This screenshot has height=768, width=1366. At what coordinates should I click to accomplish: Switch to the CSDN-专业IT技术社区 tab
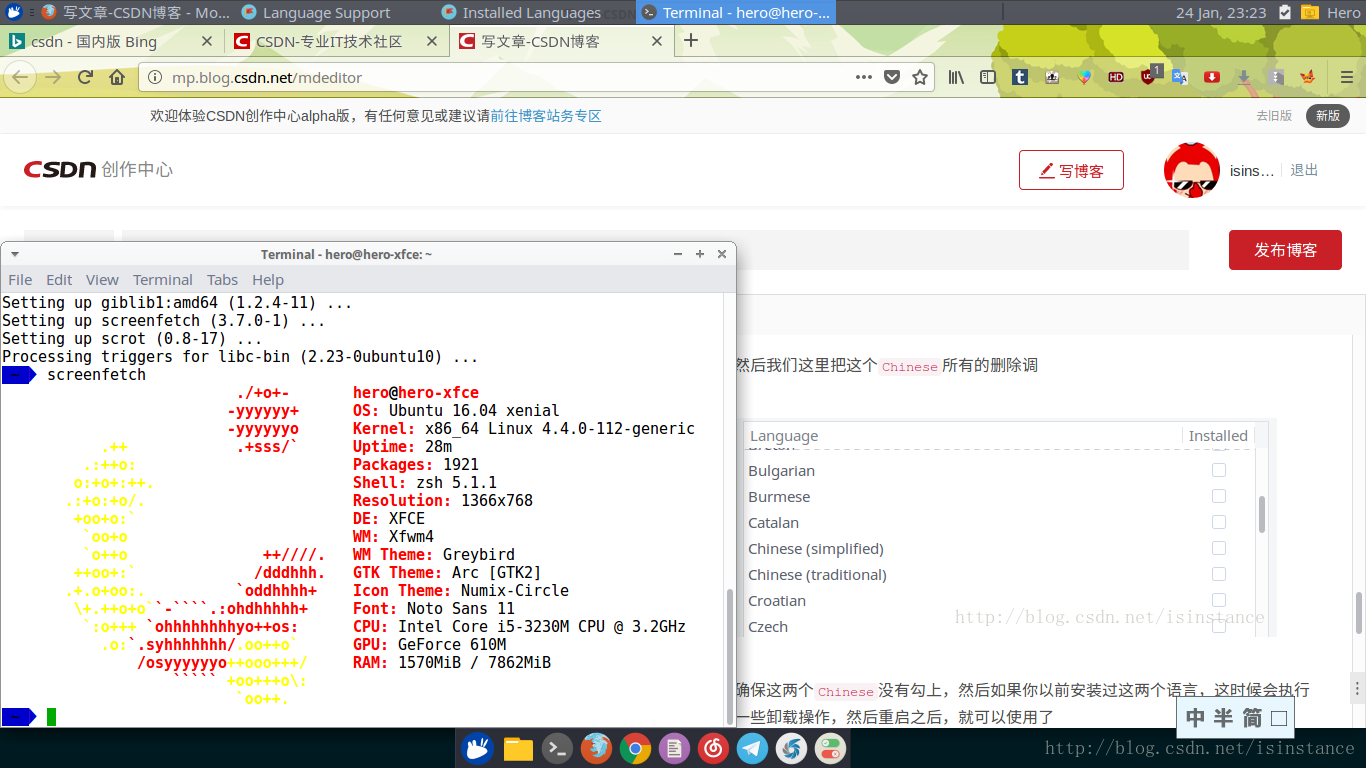(337, 41)
